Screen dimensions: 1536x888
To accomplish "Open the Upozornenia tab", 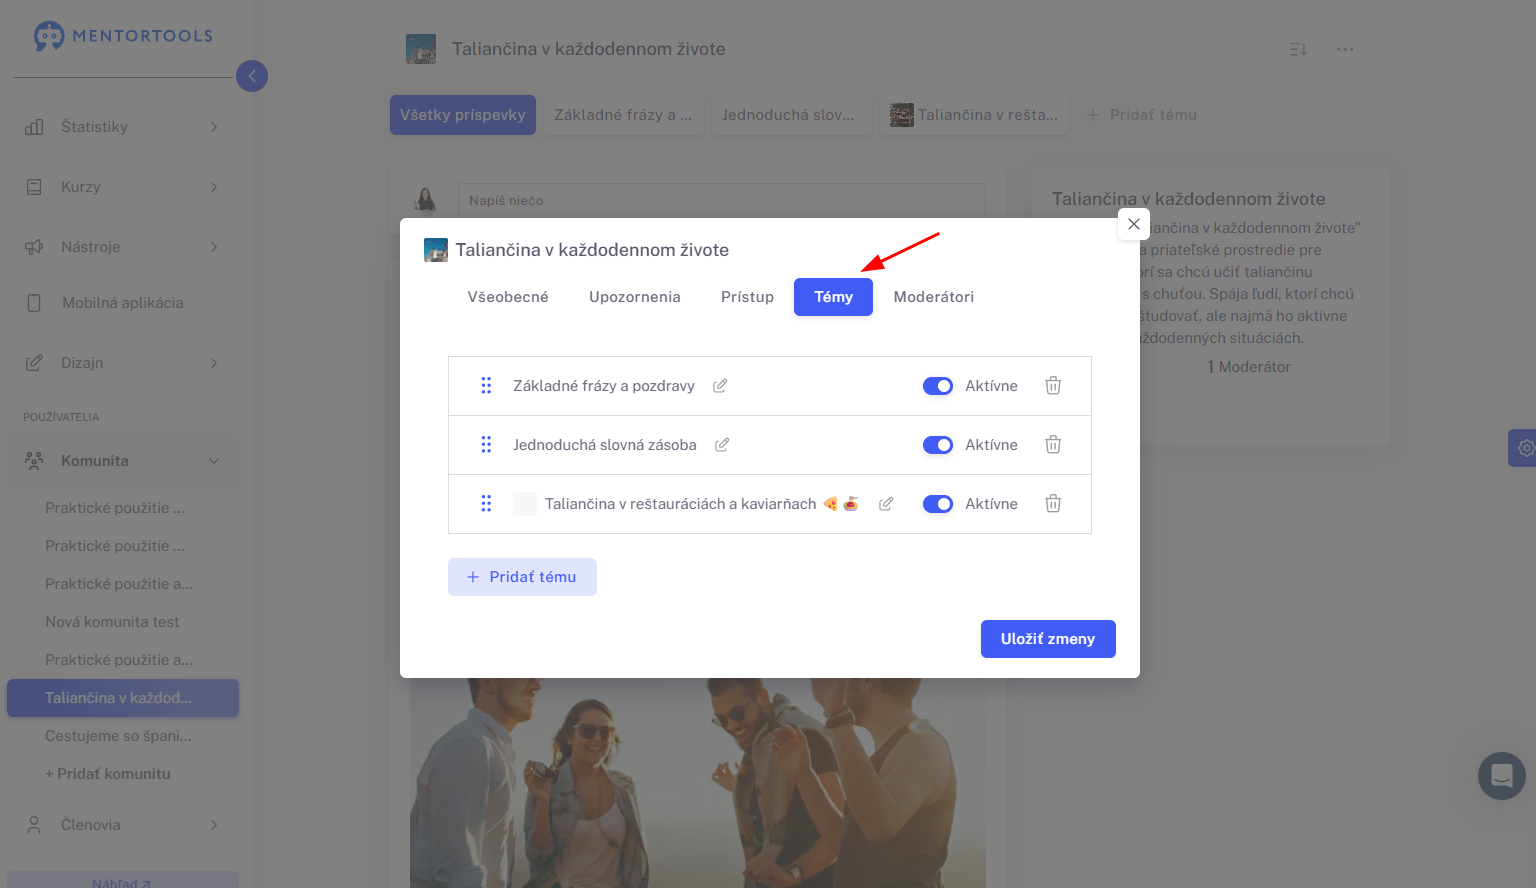I will pos(635,297).
